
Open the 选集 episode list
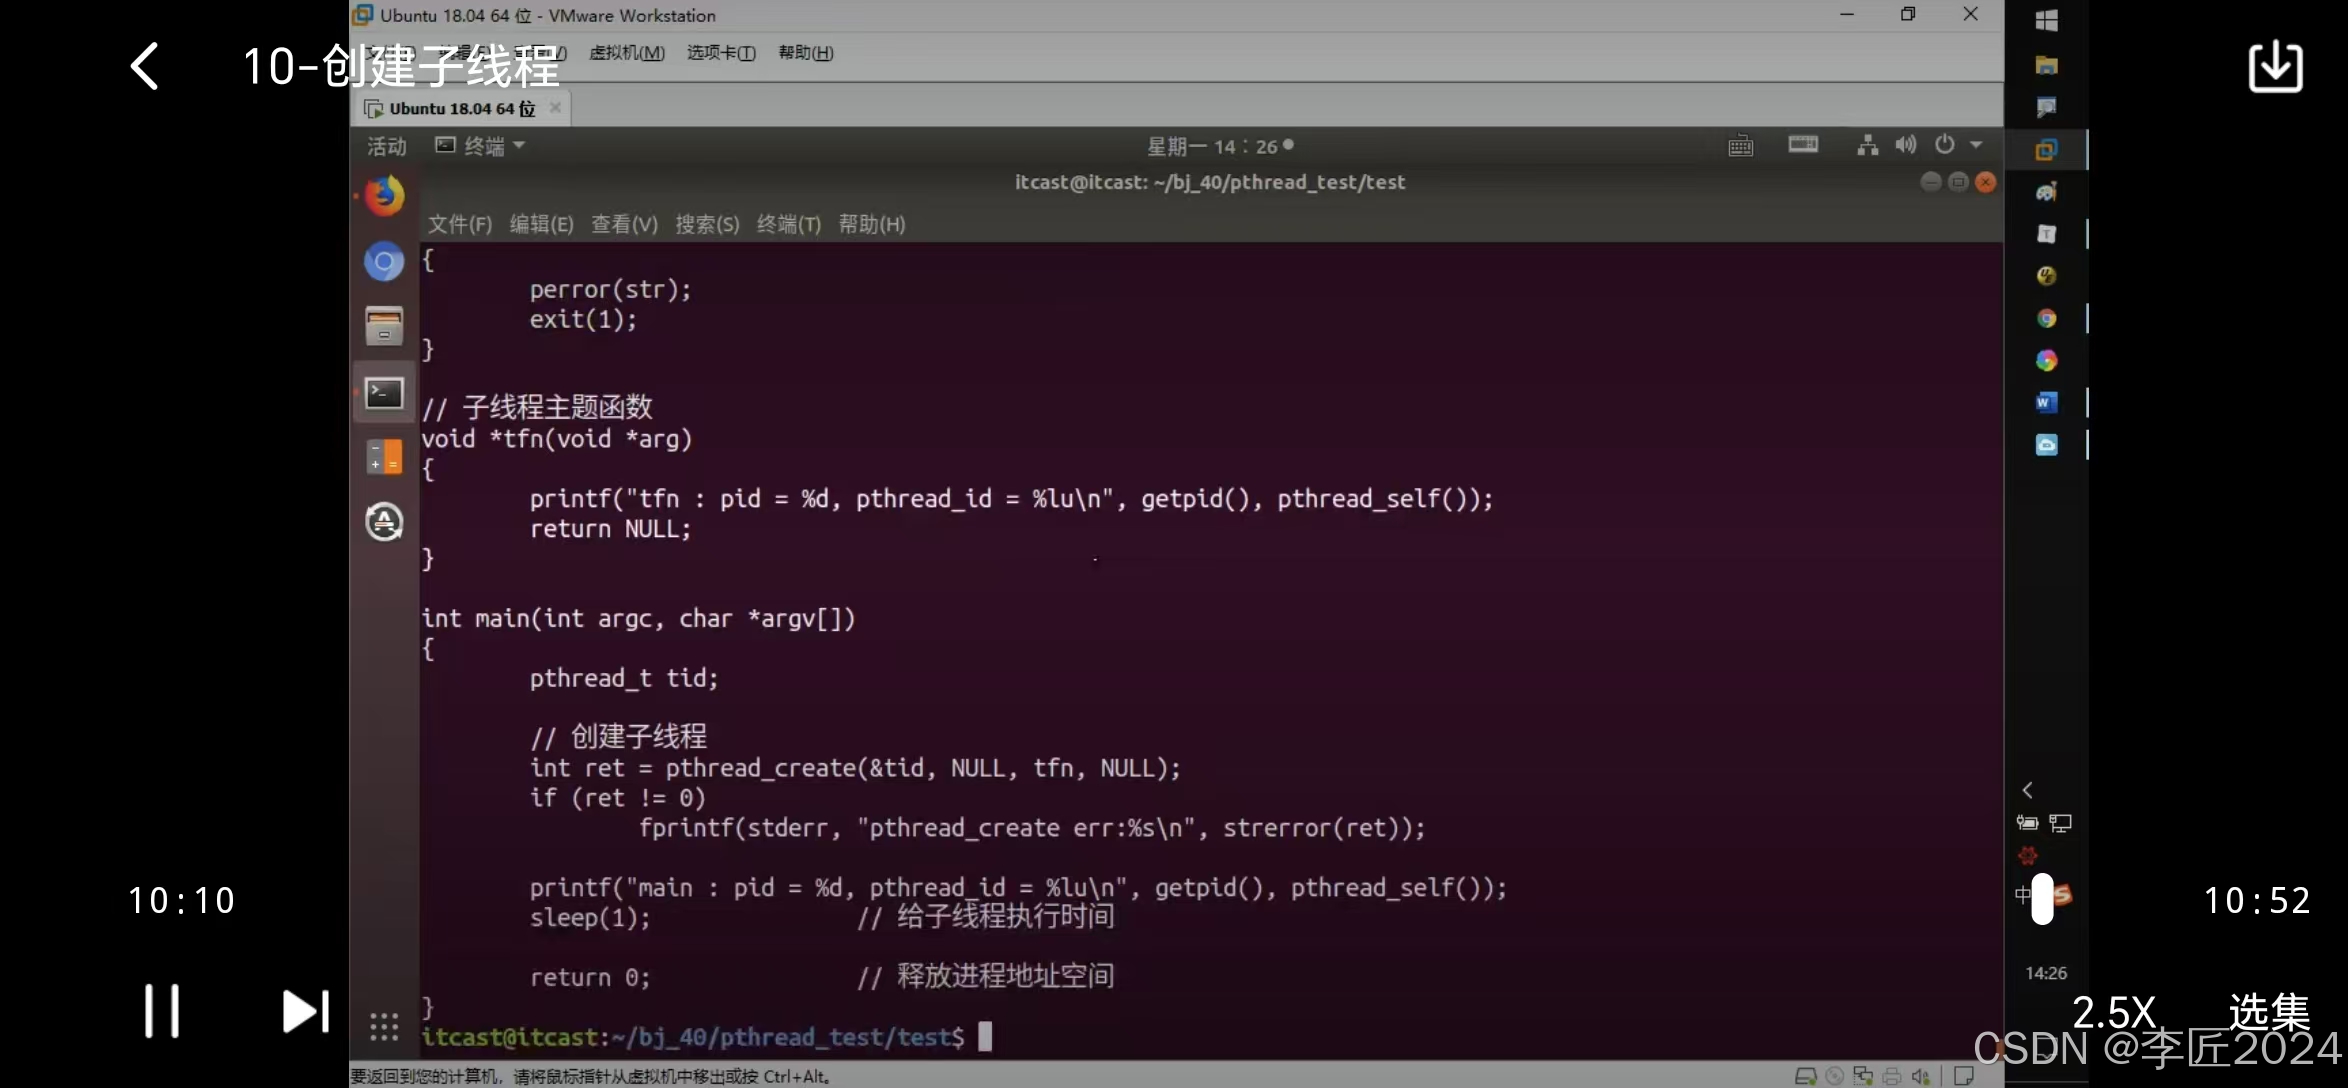[2268, 1012]
